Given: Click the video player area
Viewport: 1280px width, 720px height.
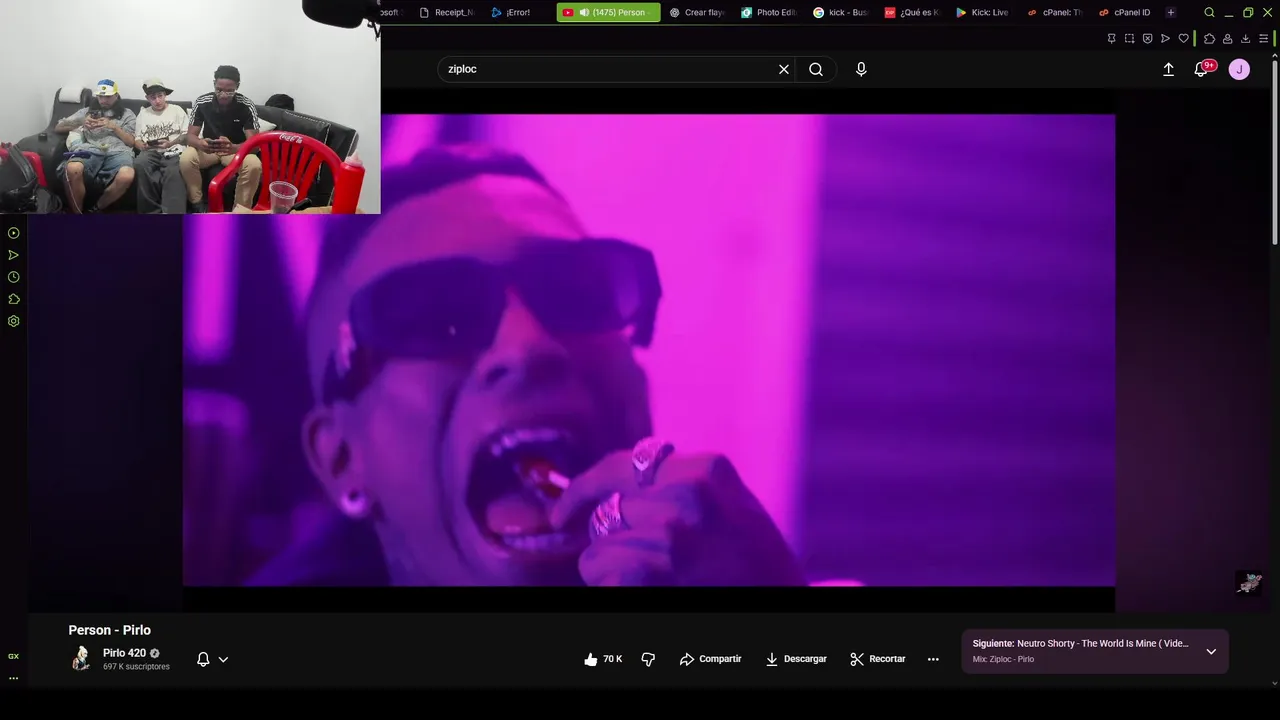Looking at the screenshot, I should [x=648, y=350].
